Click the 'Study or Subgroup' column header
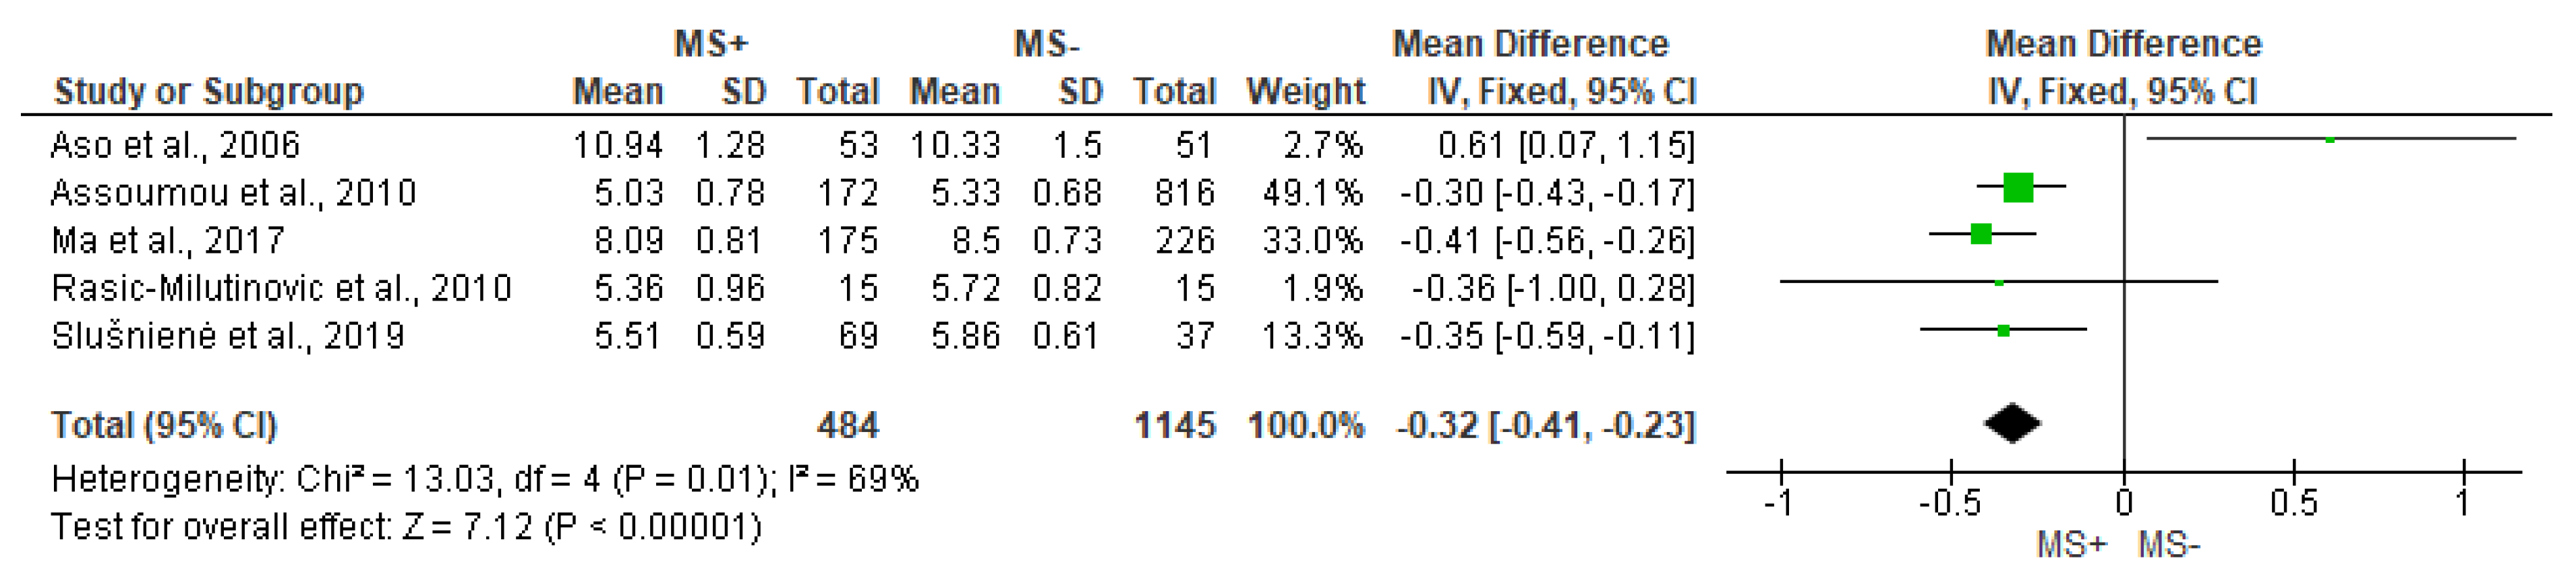The height and width of the screenshot is (579, 2576). 208,92
